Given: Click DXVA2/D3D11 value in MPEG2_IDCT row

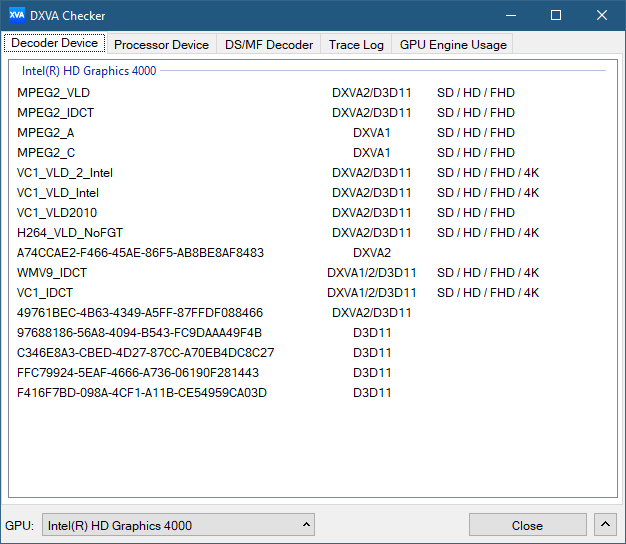Looking at the screenshot, I should coord(372,113).
